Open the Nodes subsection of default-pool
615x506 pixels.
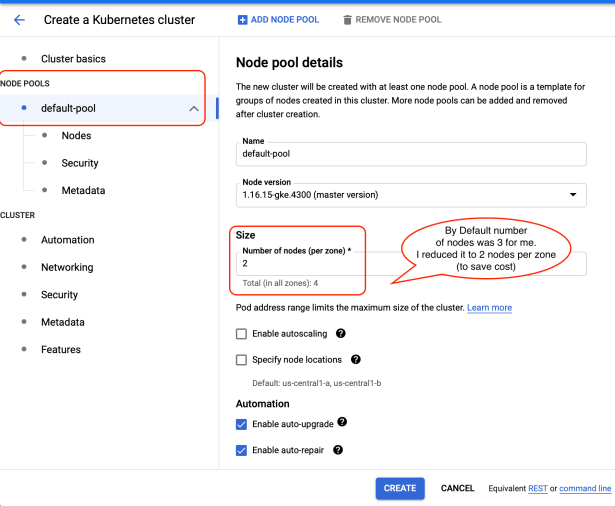76,136
